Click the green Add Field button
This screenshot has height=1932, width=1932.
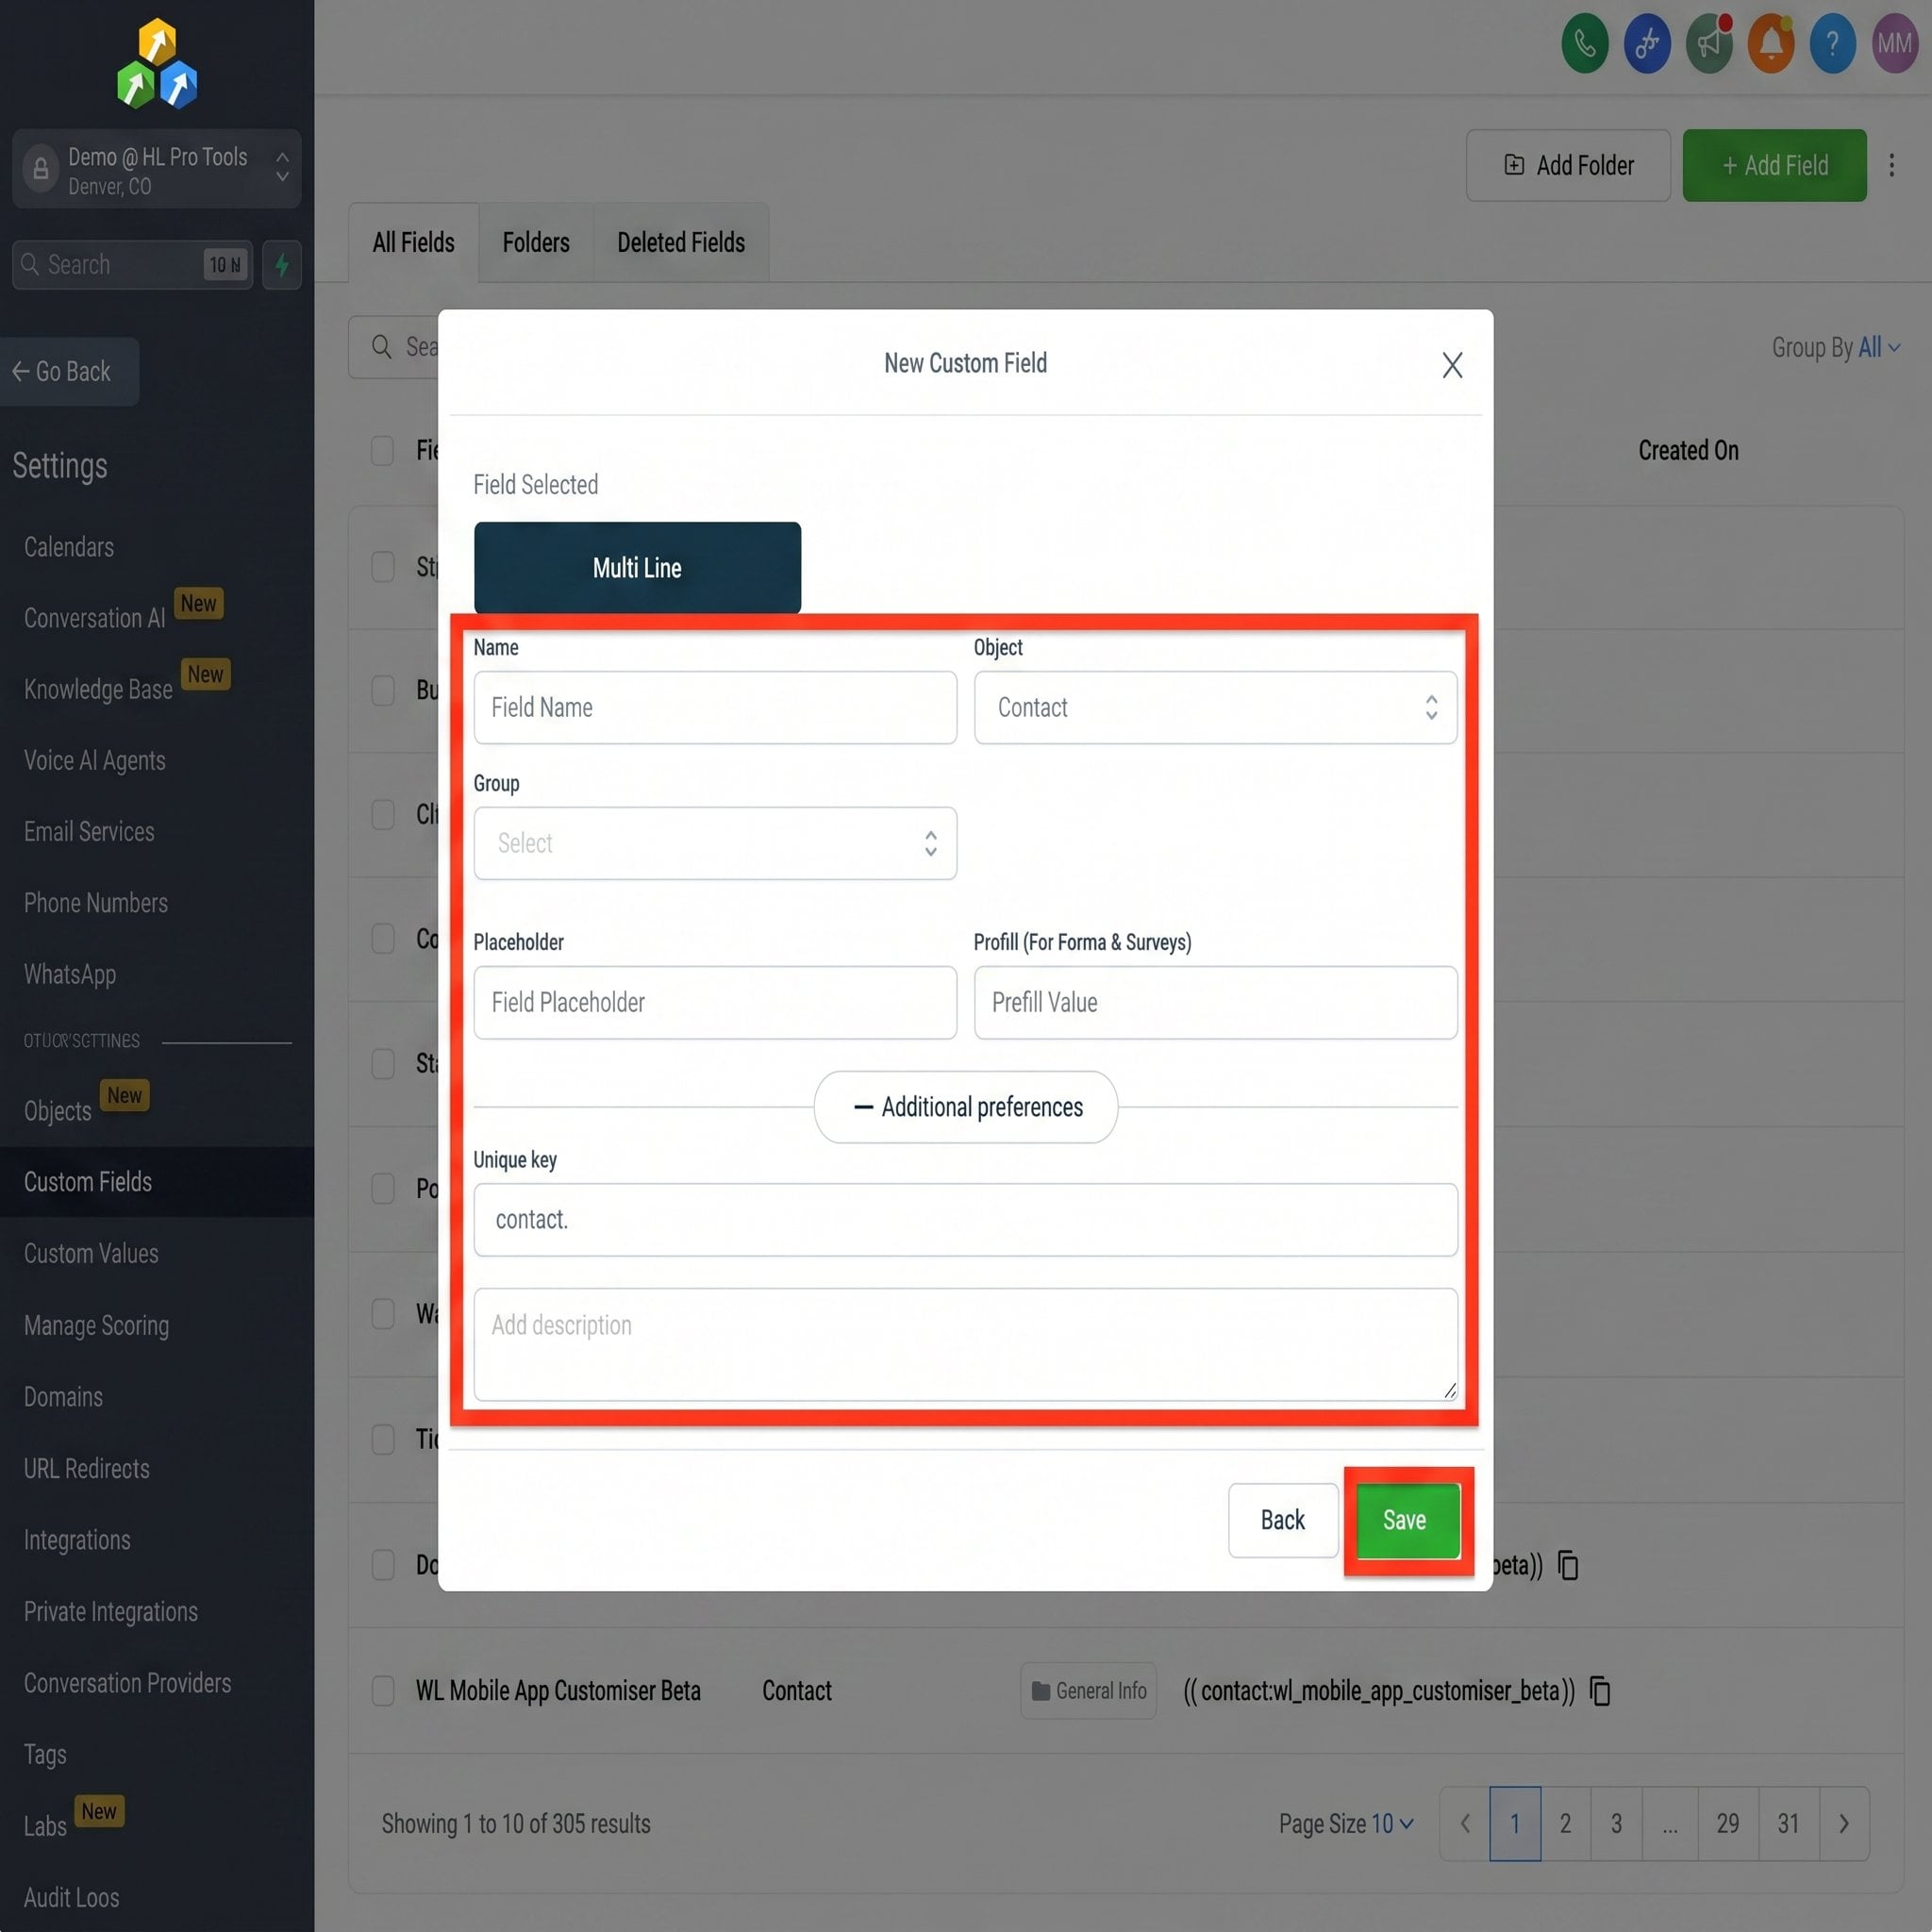pos(1774,165)
